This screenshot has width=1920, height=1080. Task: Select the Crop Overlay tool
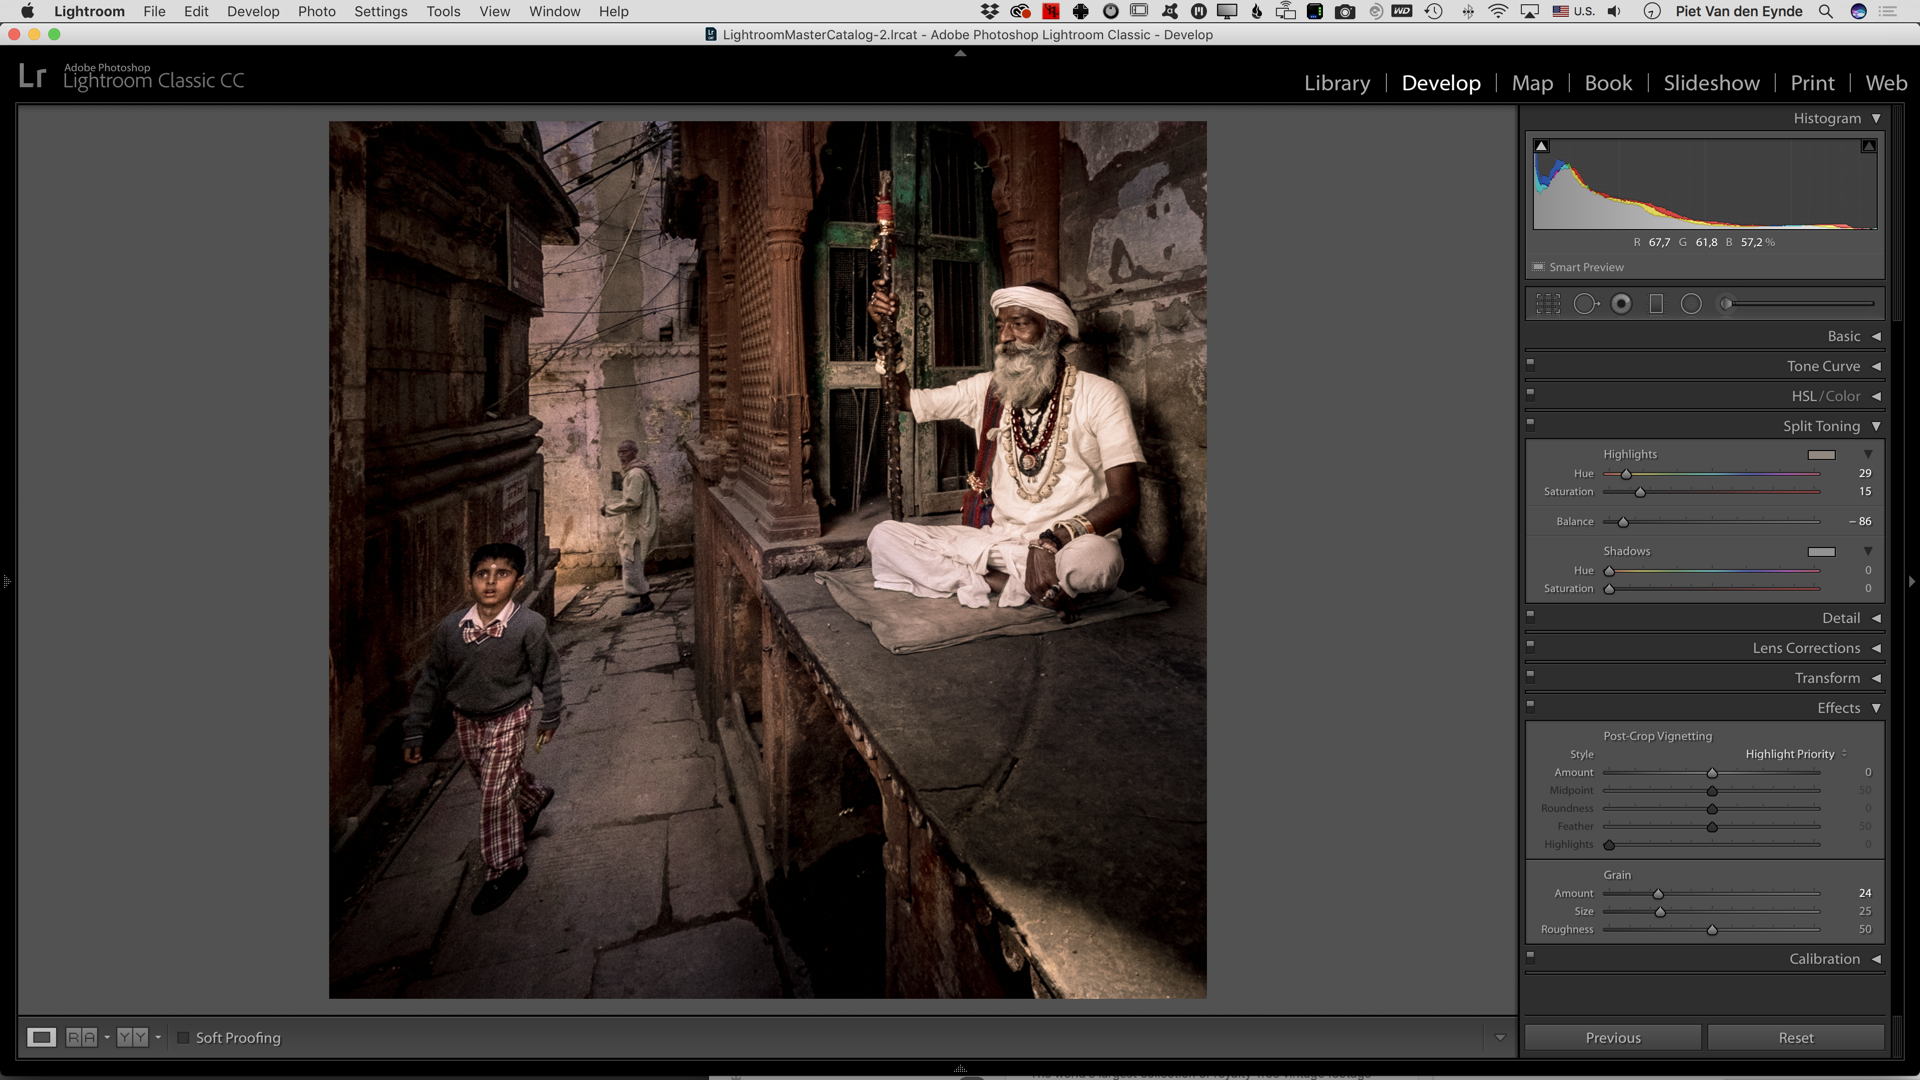click(1548, 304)
